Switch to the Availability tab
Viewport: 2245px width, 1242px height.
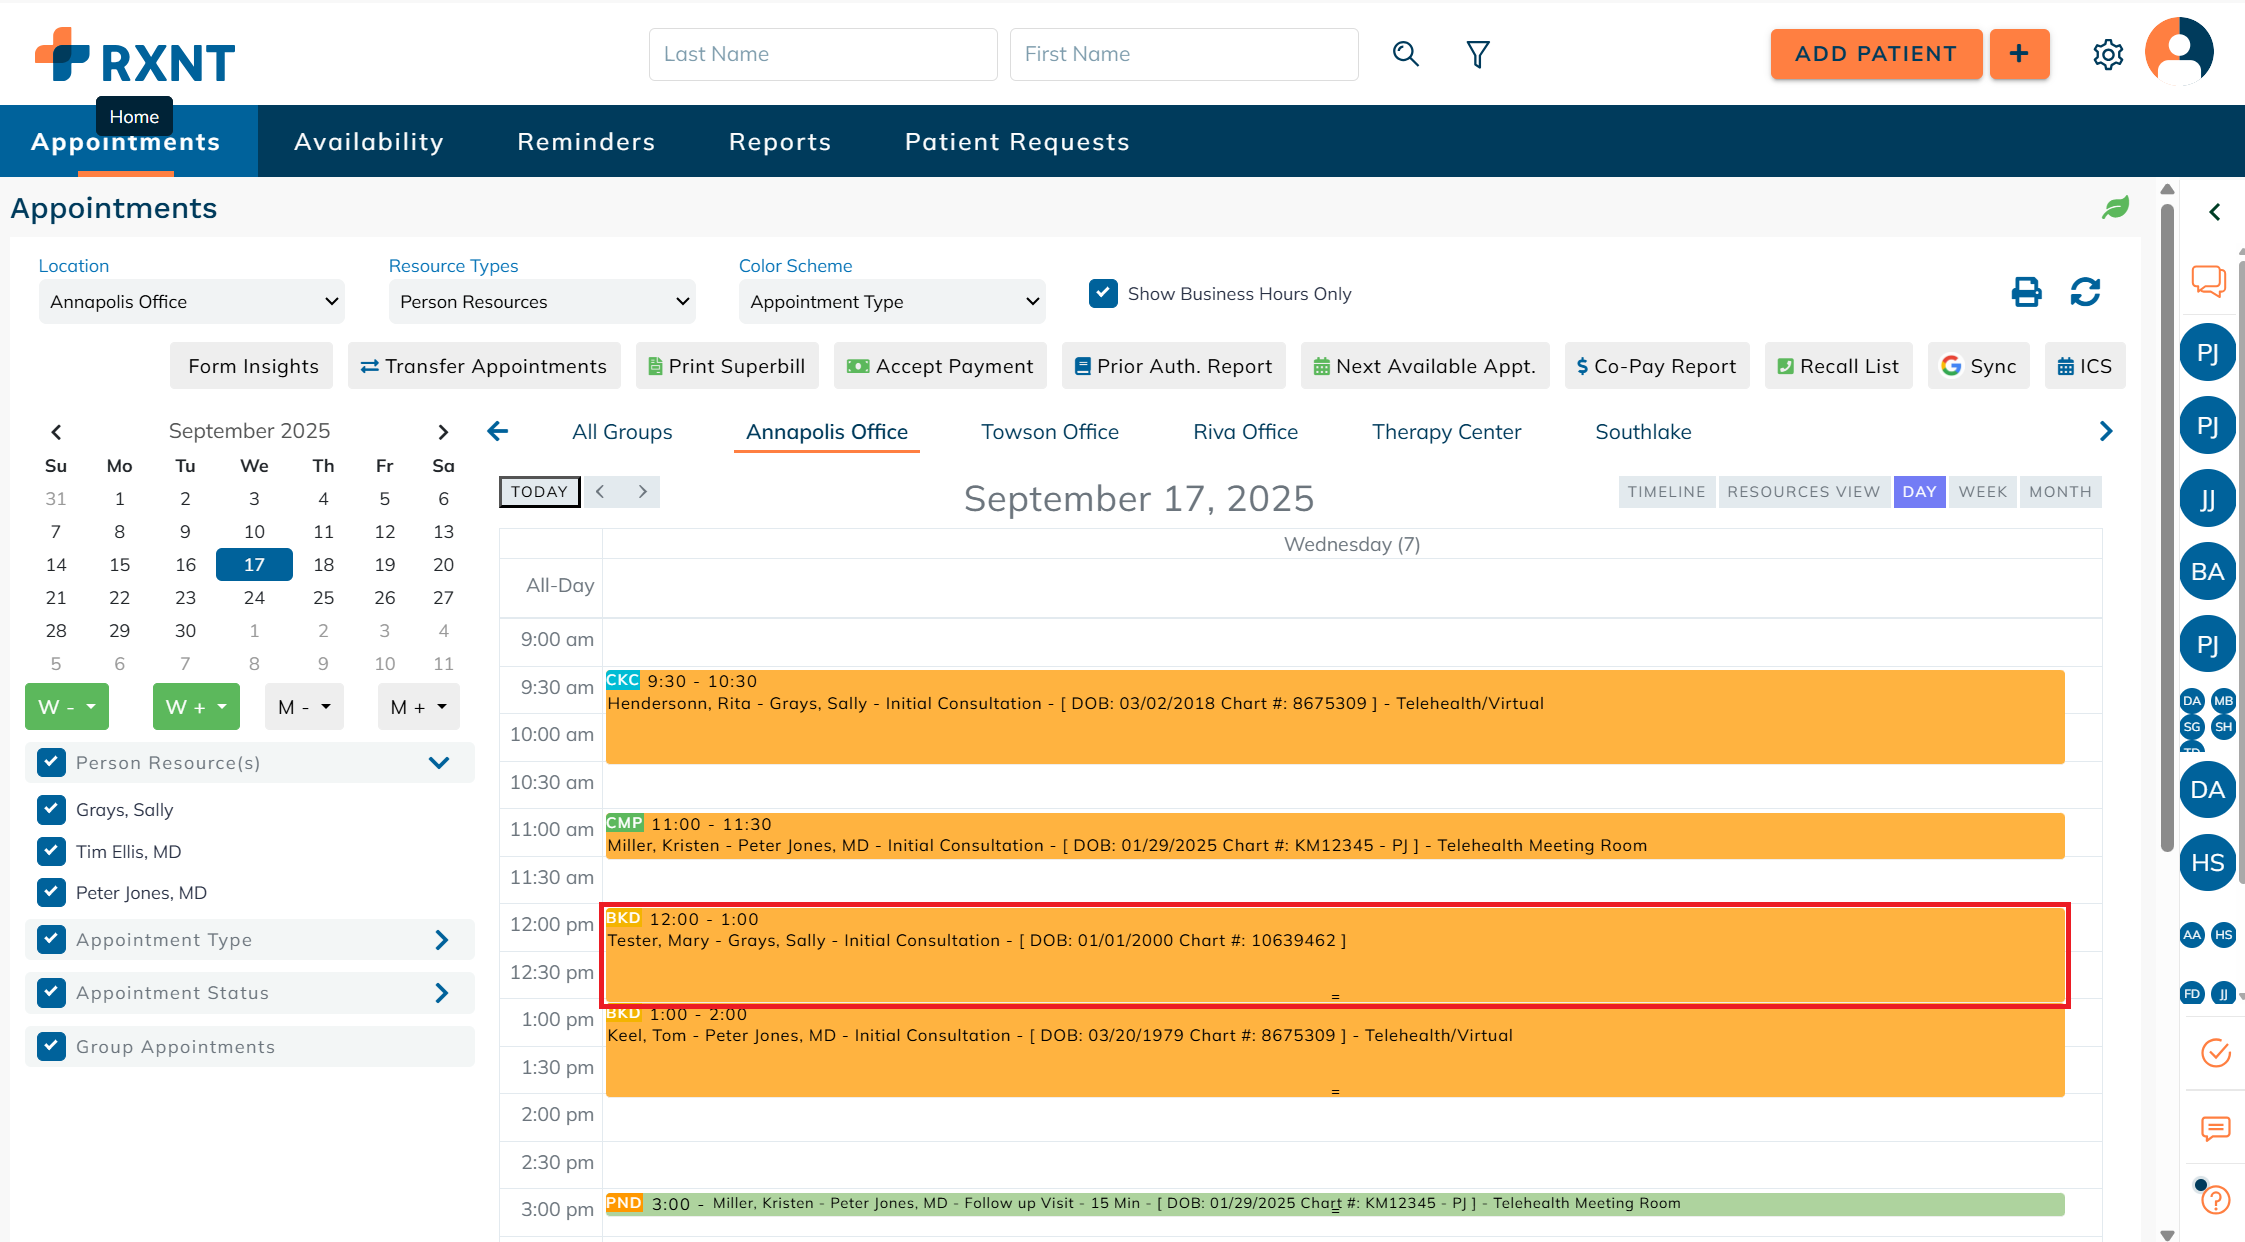(368, 142)
